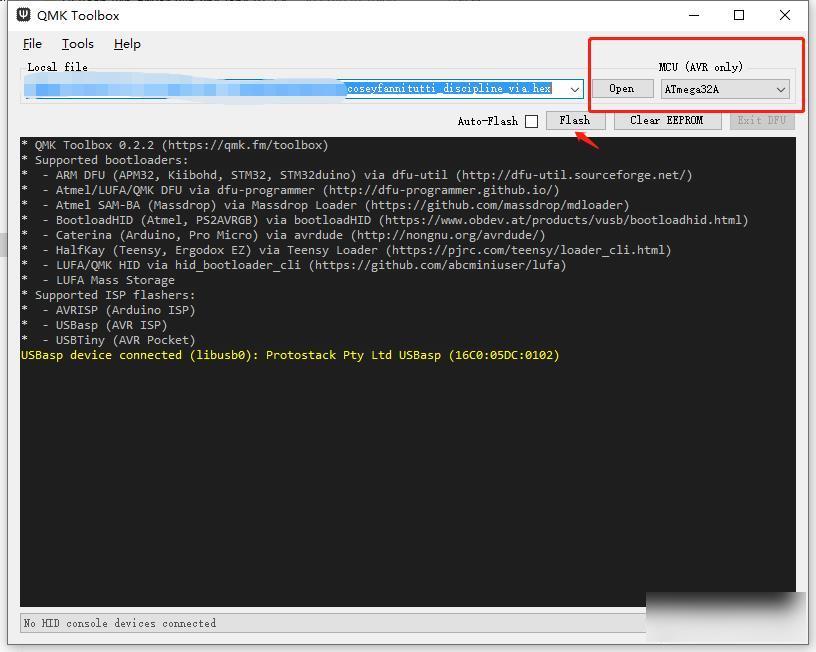
Task: Click the LUFA/QMK HID via hid_bootloader_cli line
Action: coord(294,265)
